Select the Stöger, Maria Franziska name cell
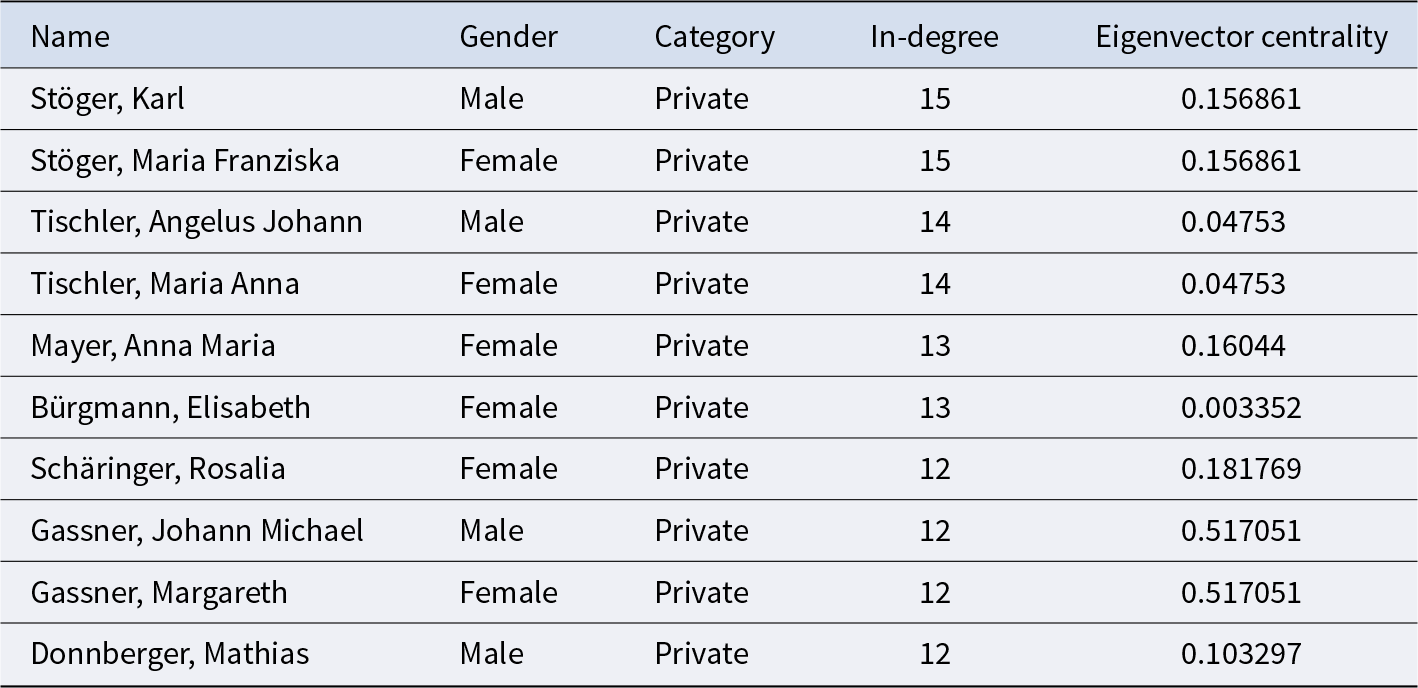The width and height of the screenshot is (1418, 688). pos(185,161)
